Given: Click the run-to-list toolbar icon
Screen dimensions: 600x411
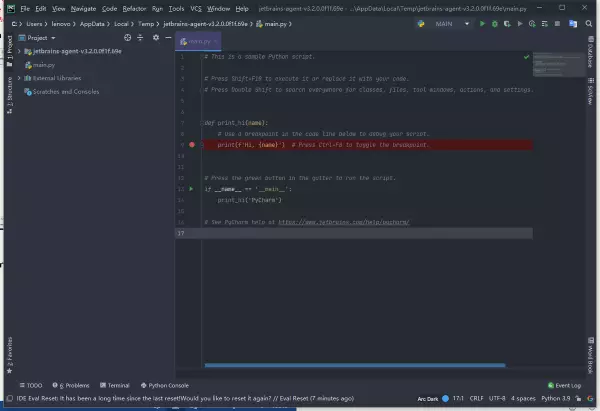Looking at the screenshot, I should (545, 24).
